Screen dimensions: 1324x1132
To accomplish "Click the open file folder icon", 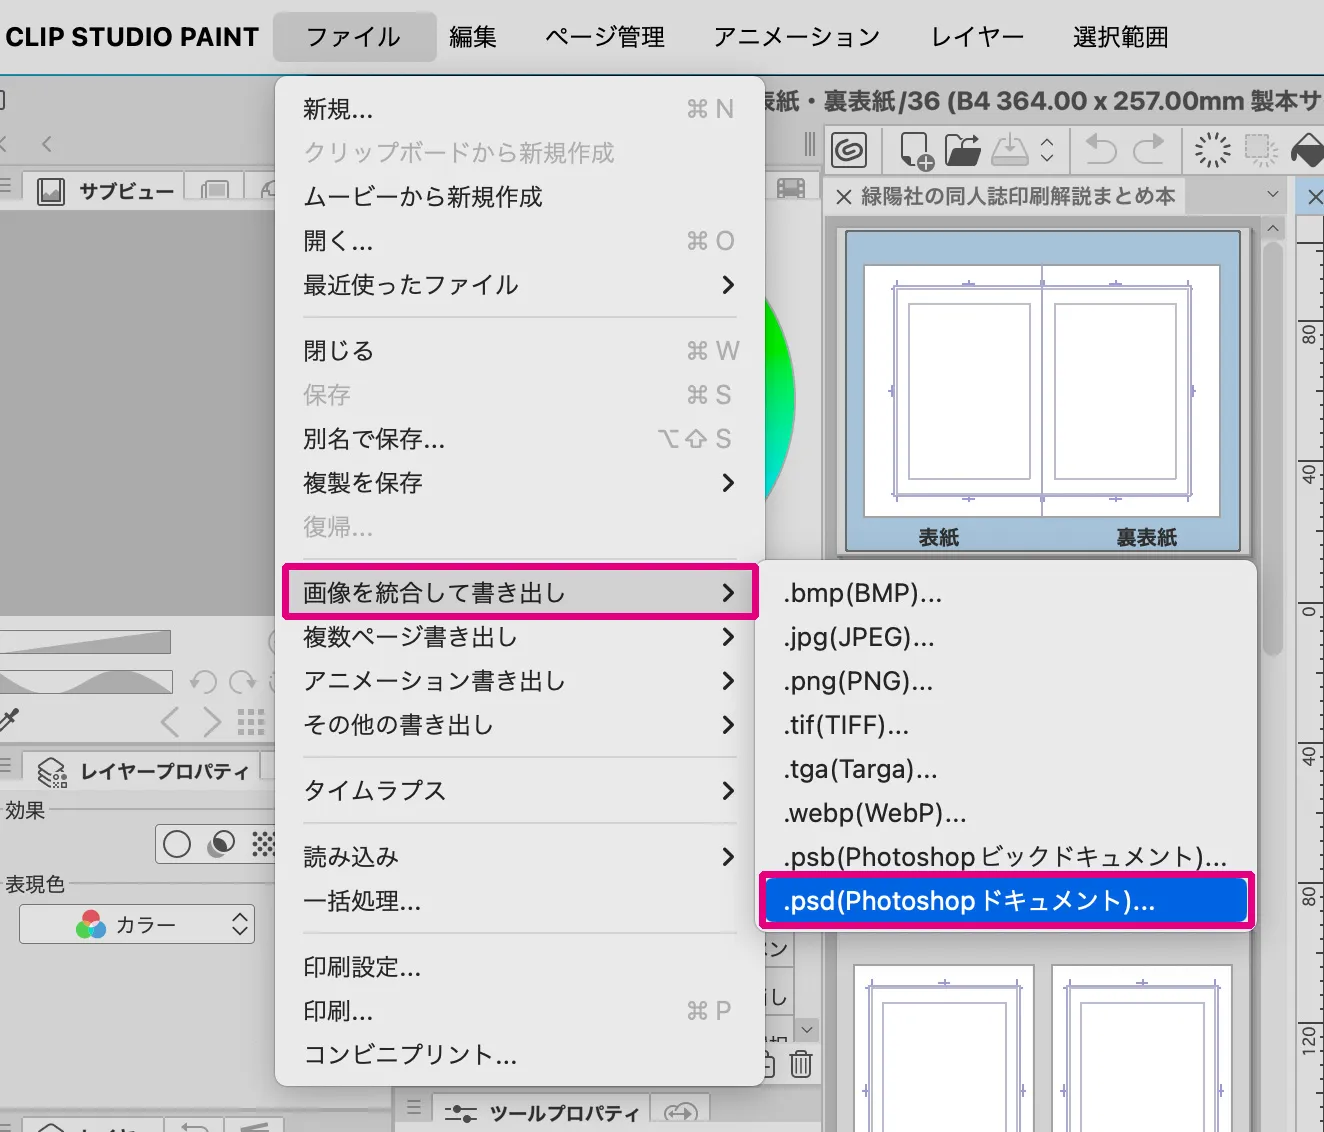I will click(962, 150).
